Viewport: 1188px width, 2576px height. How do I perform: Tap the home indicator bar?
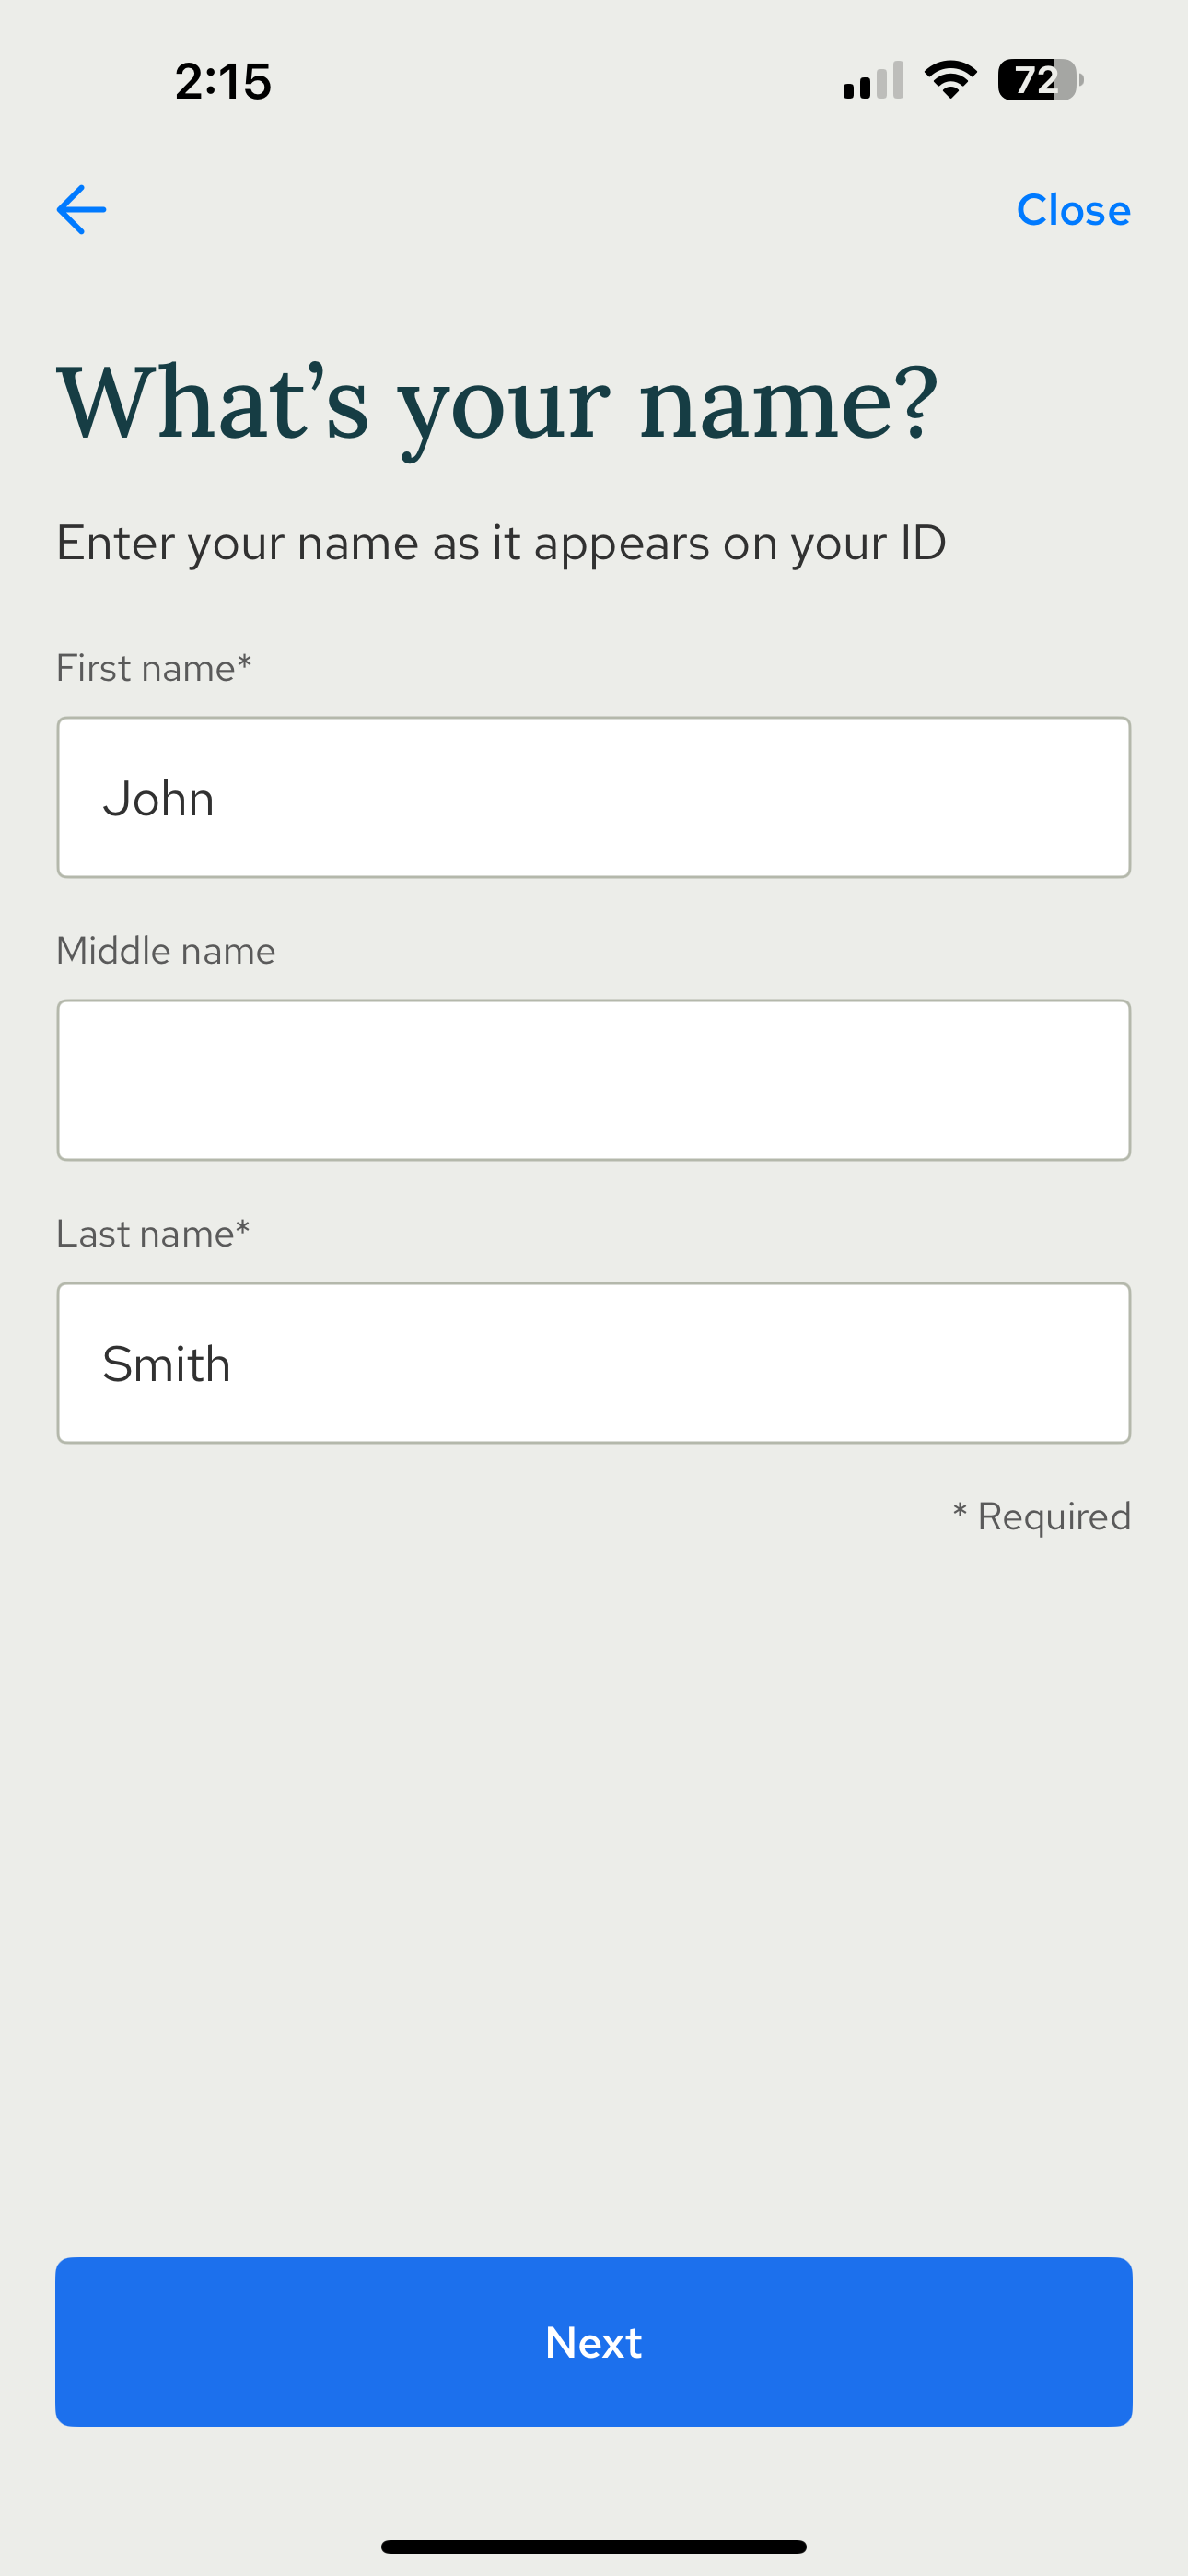[x=594, y=2546]
